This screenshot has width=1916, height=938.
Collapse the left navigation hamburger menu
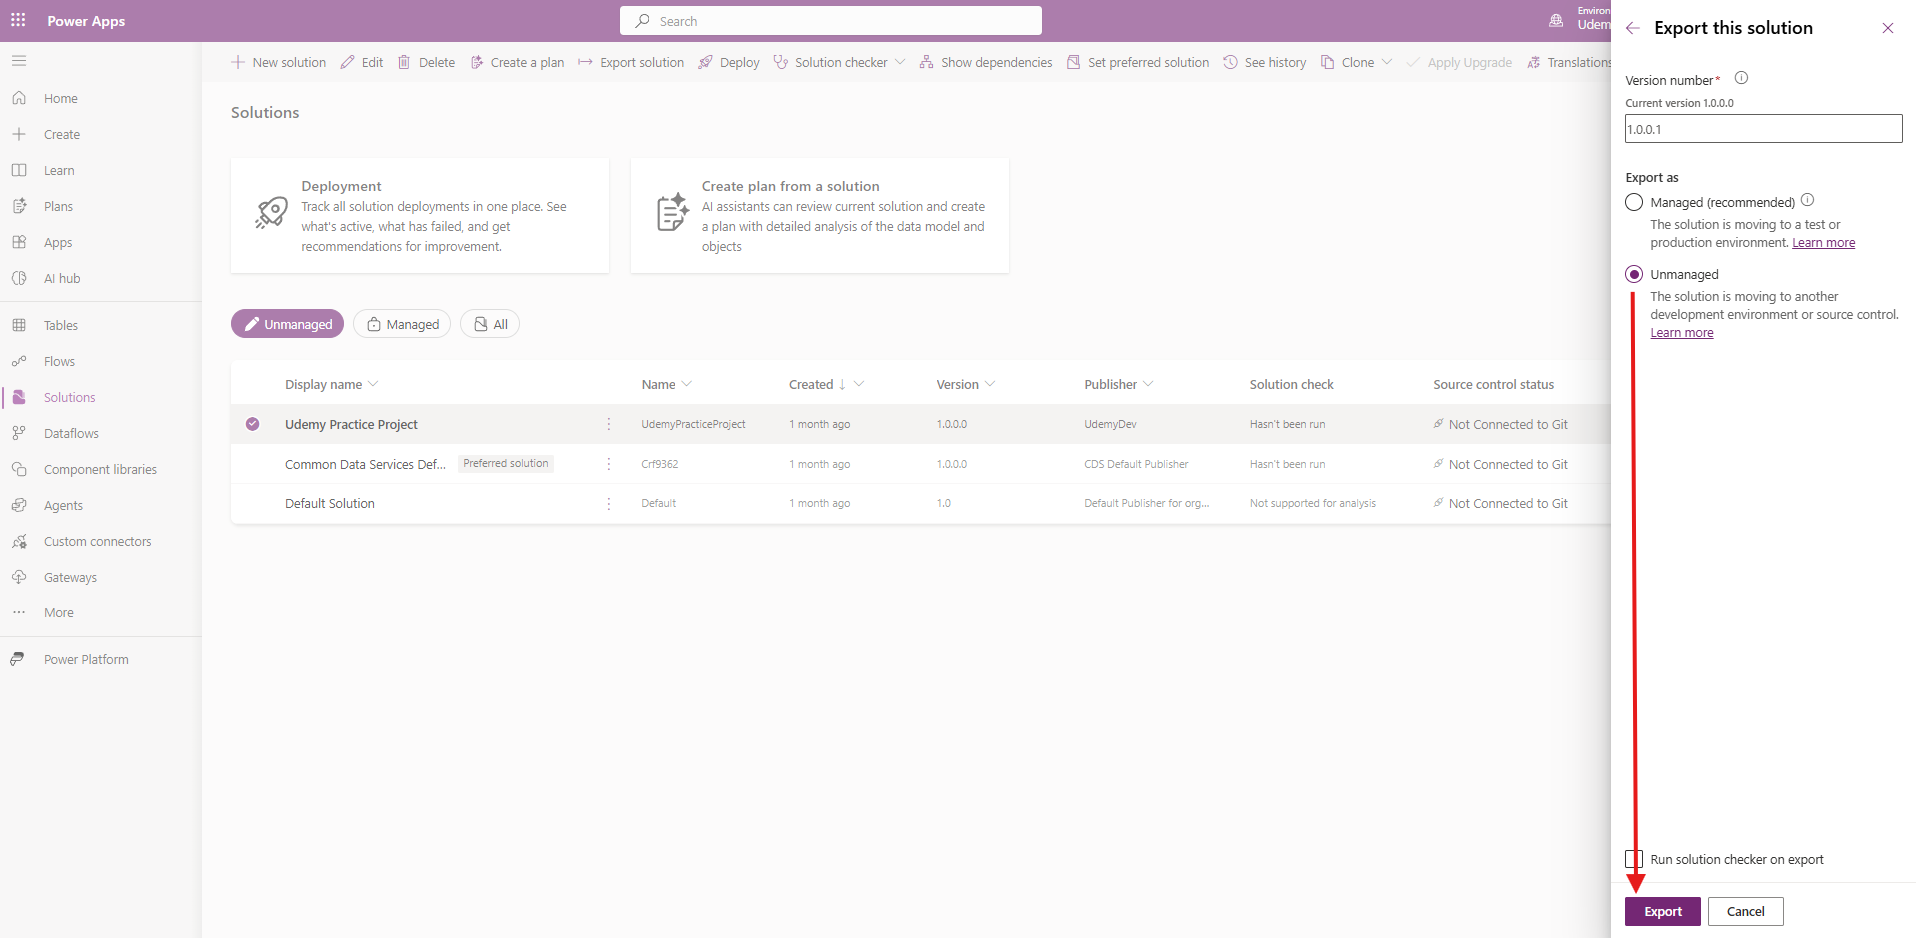coord(18,61)
